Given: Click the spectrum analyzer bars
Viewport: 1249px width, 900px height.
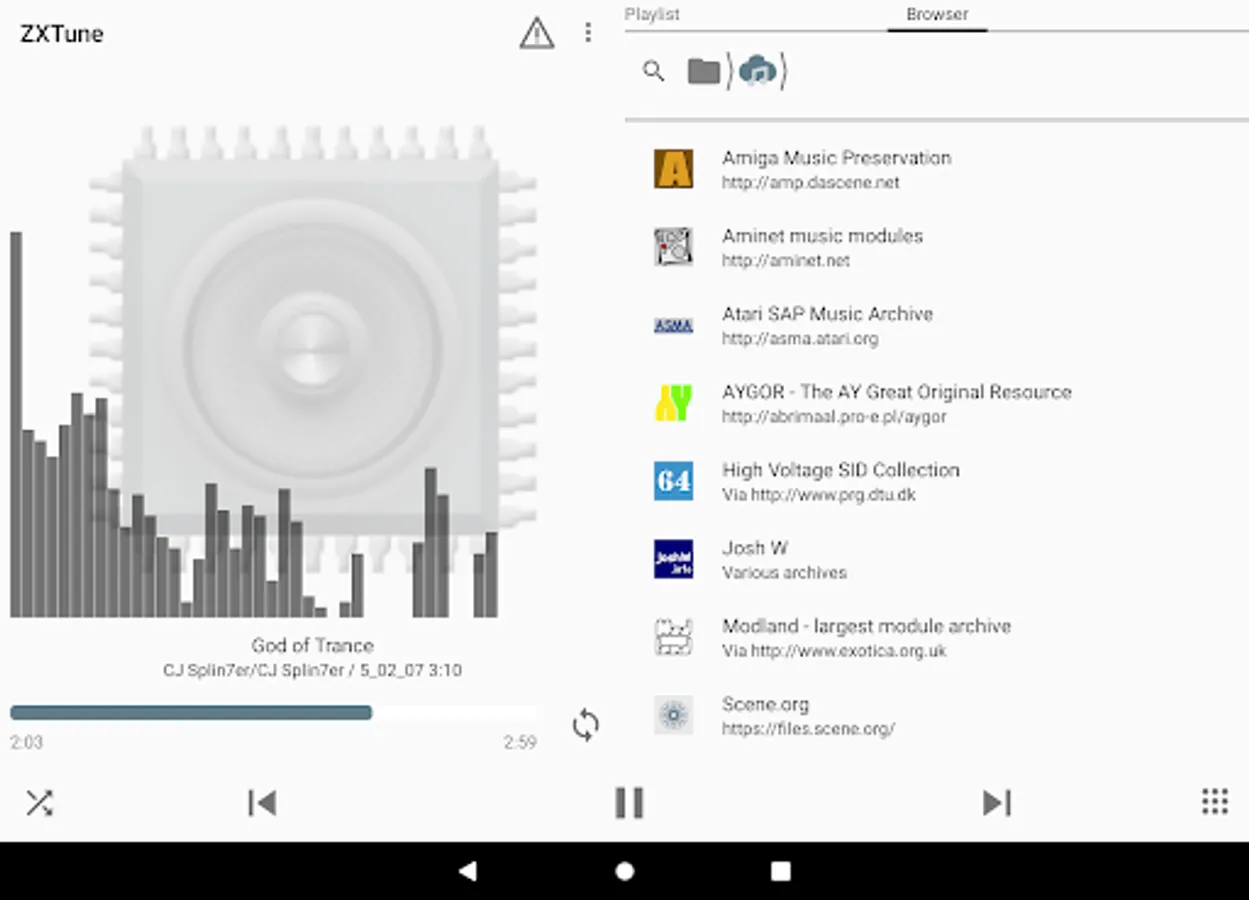Looking at the screenshot, I should click(254, 425).
